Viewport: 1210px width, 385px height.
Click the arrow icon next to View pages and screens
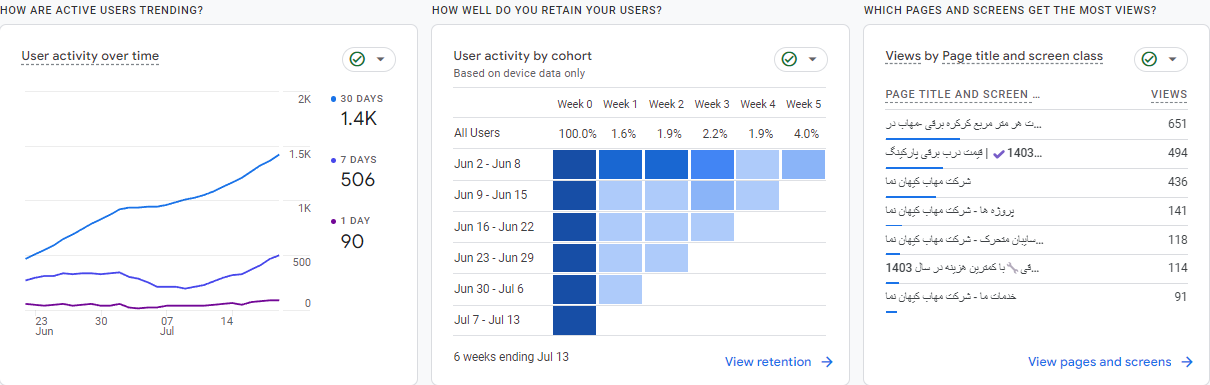(1187, 362)
